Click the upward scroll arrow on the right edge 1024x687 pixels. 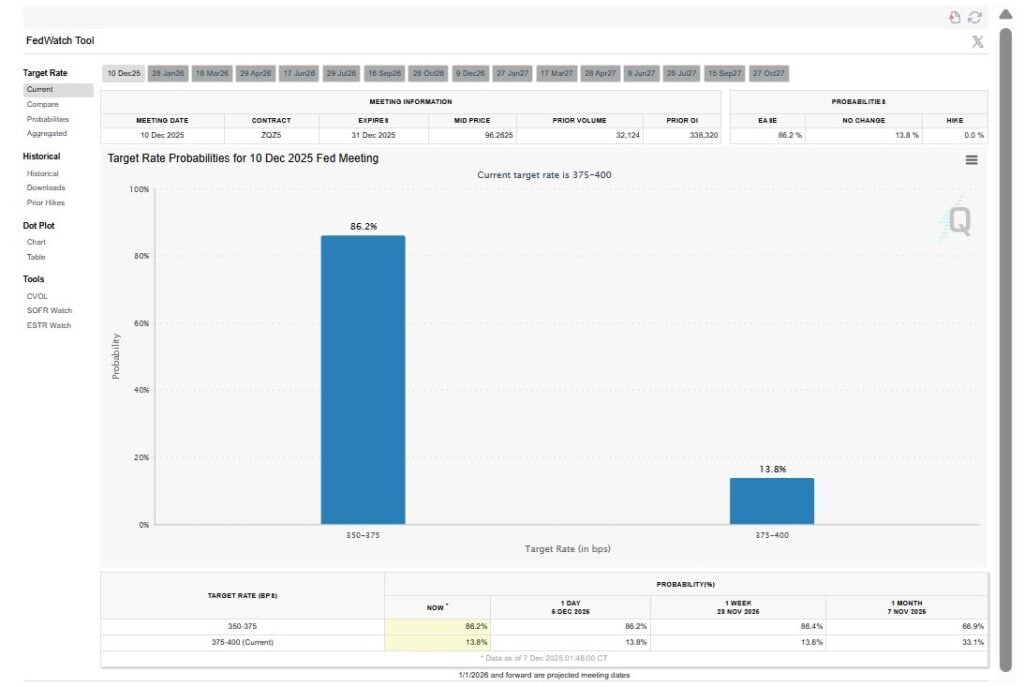[x=1005, y=14]
